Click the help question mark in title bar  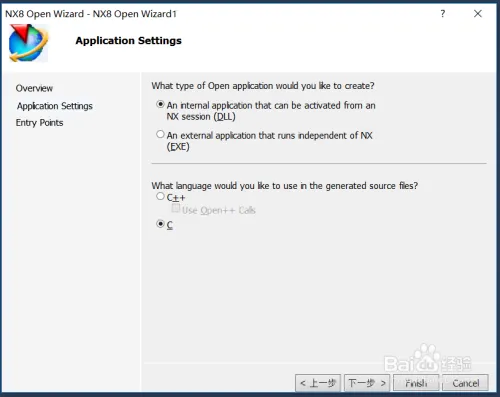tap(443, 14)
